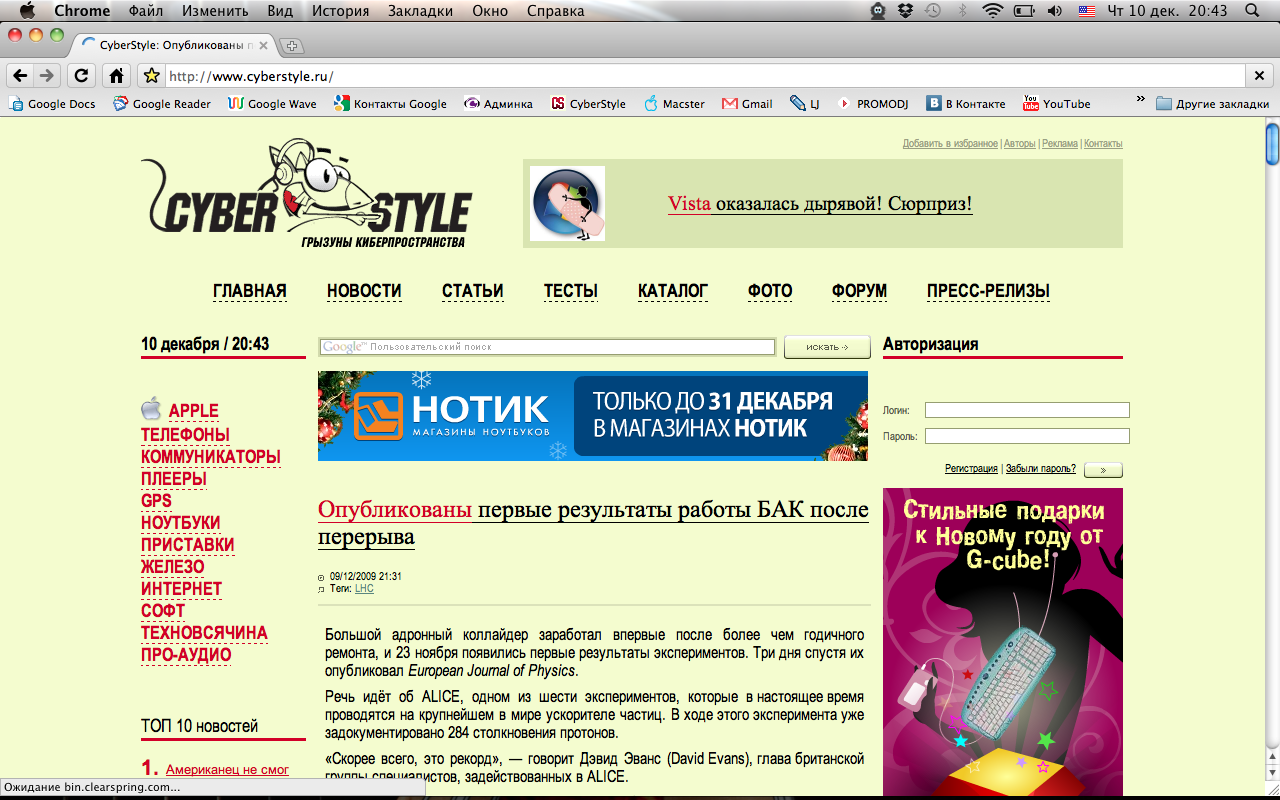Open Другие закладки folder
Image resolution: width=1280 pixels, height=800 pixels.
[x=1213, y=103]
